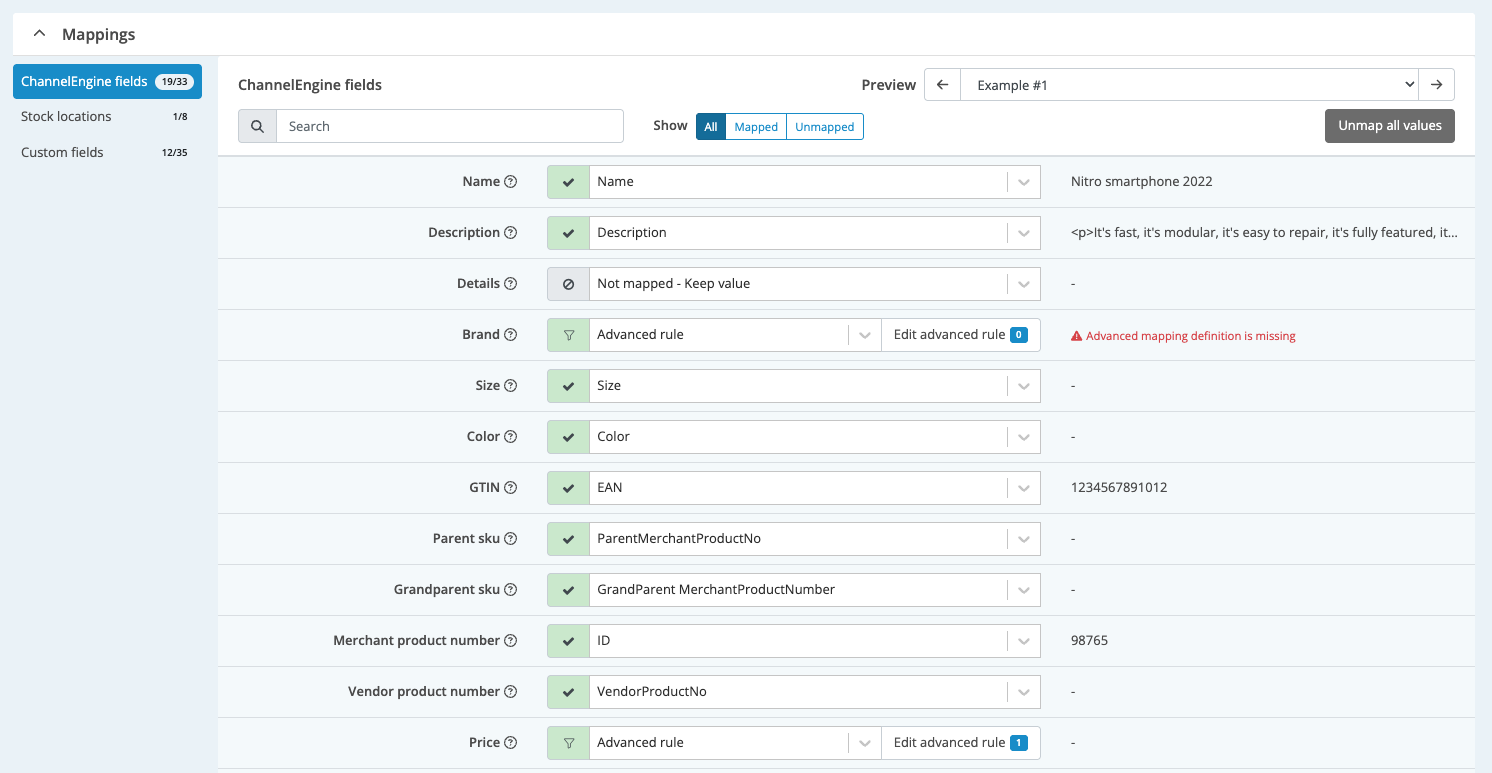The height and width of the screenshot is (773, 1492).
Task: Open the Preview example dropdown
Action: (1189, 85)
